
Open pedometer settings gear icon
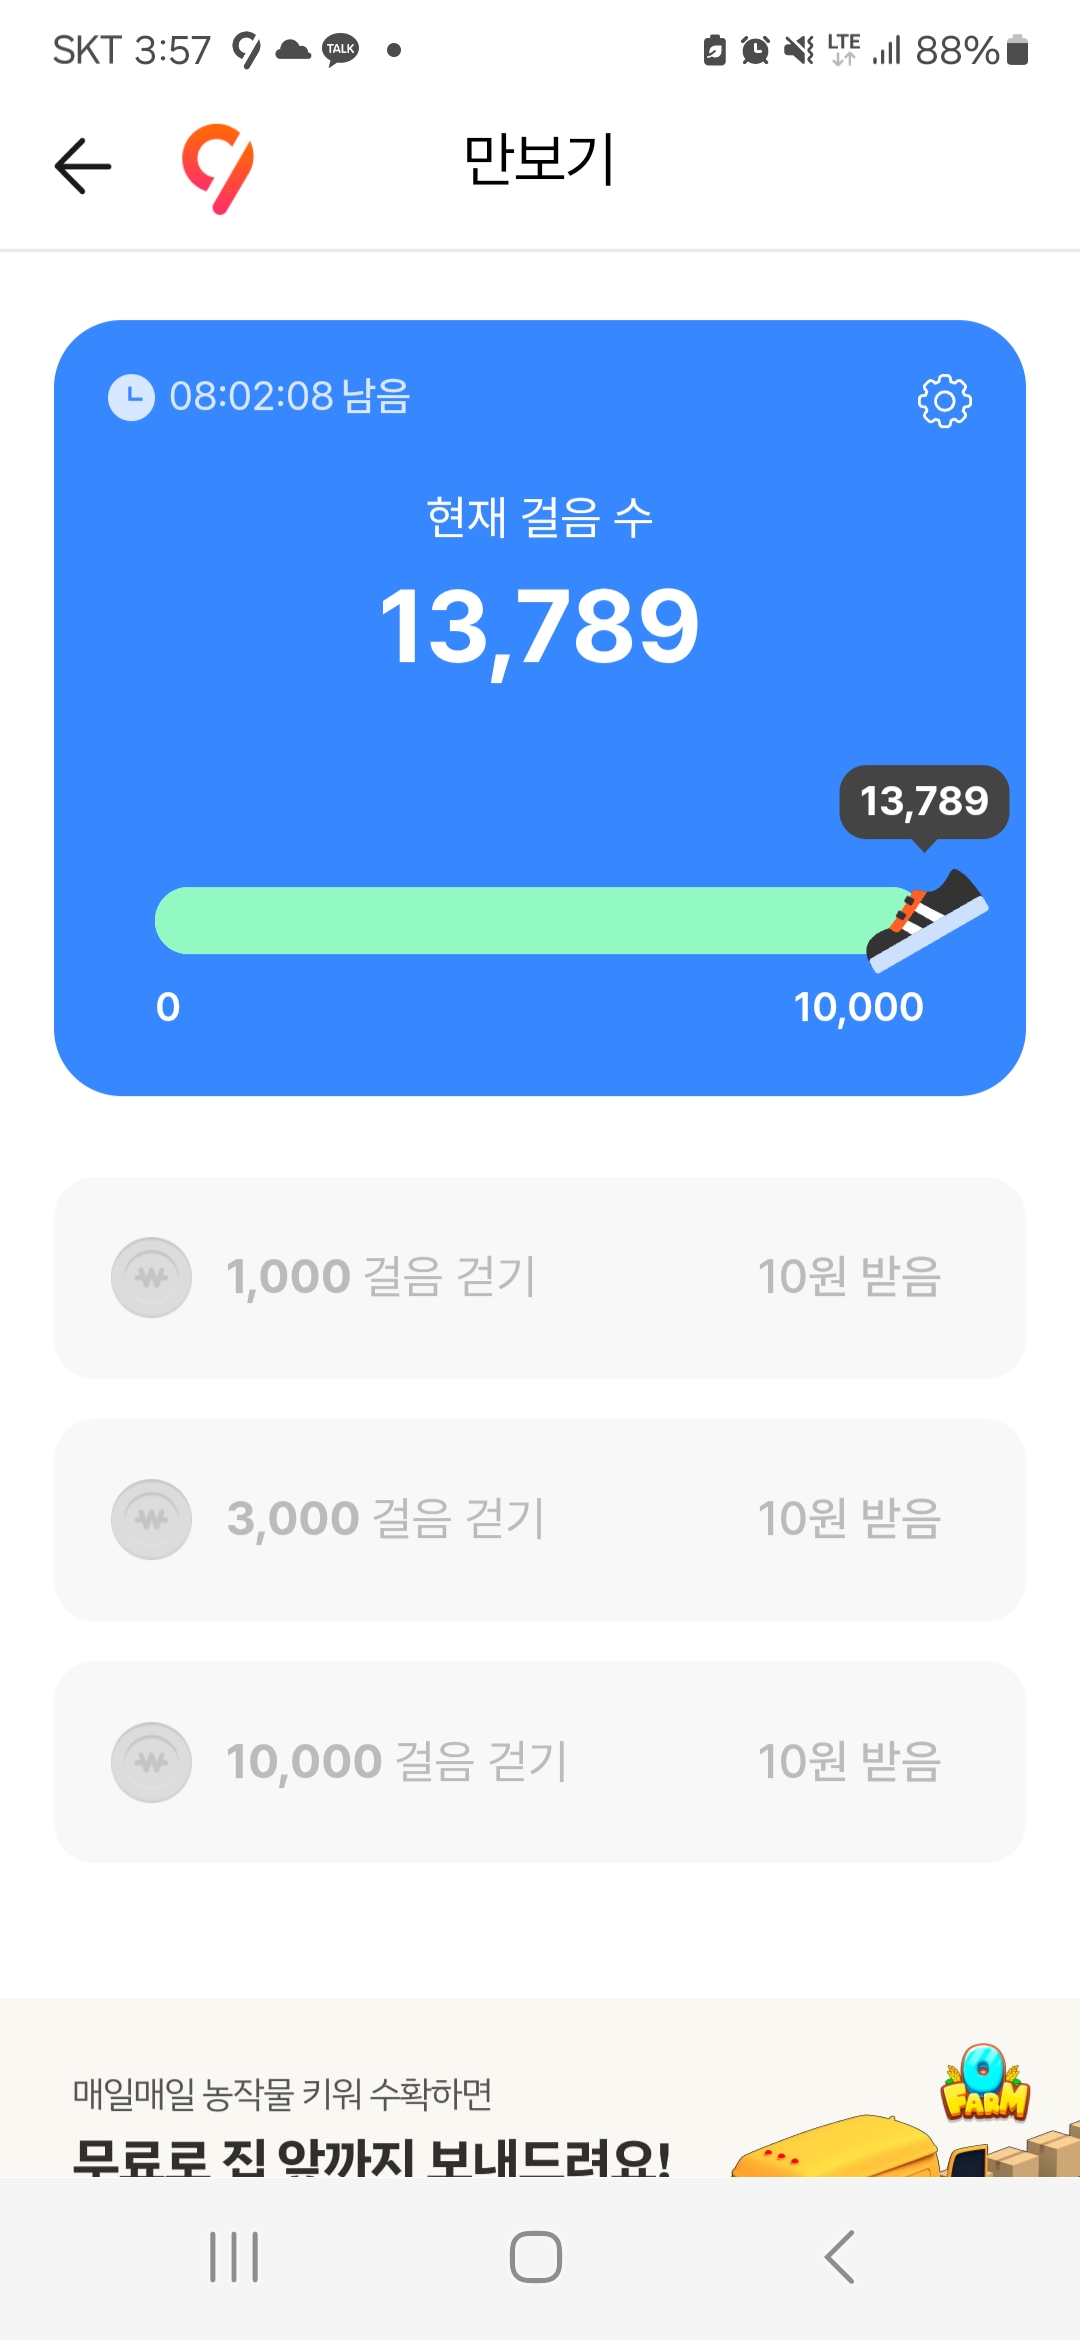(x=944, y=401)
